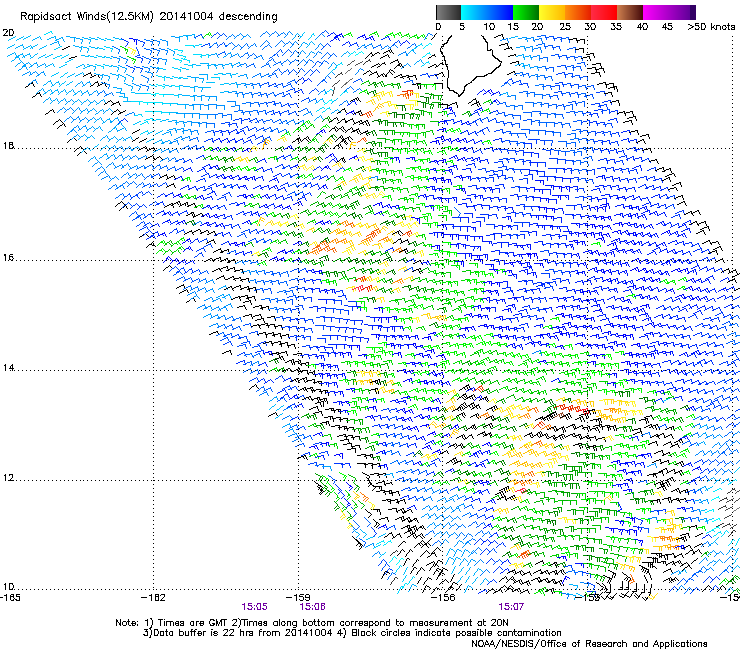Select the gray 0-5 knots legend segment
Screen dimensions: 740x650
[448, 12]
